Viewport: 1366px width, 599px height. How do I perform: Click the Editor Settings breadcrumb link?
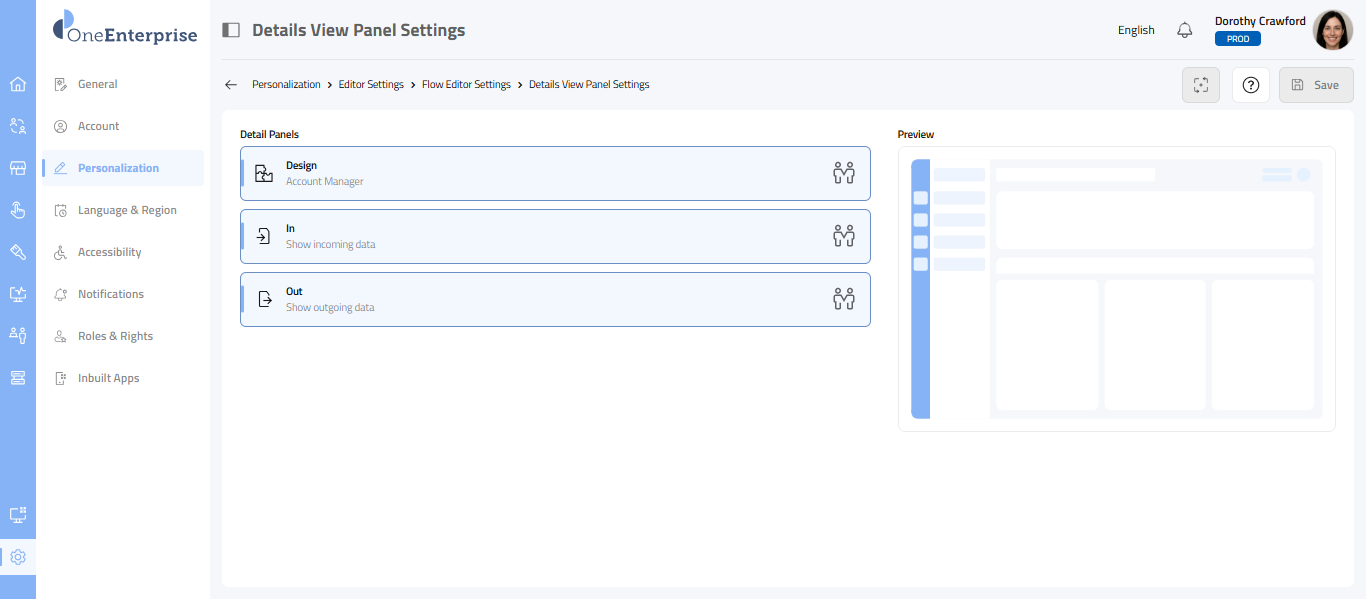pos(371,85)
